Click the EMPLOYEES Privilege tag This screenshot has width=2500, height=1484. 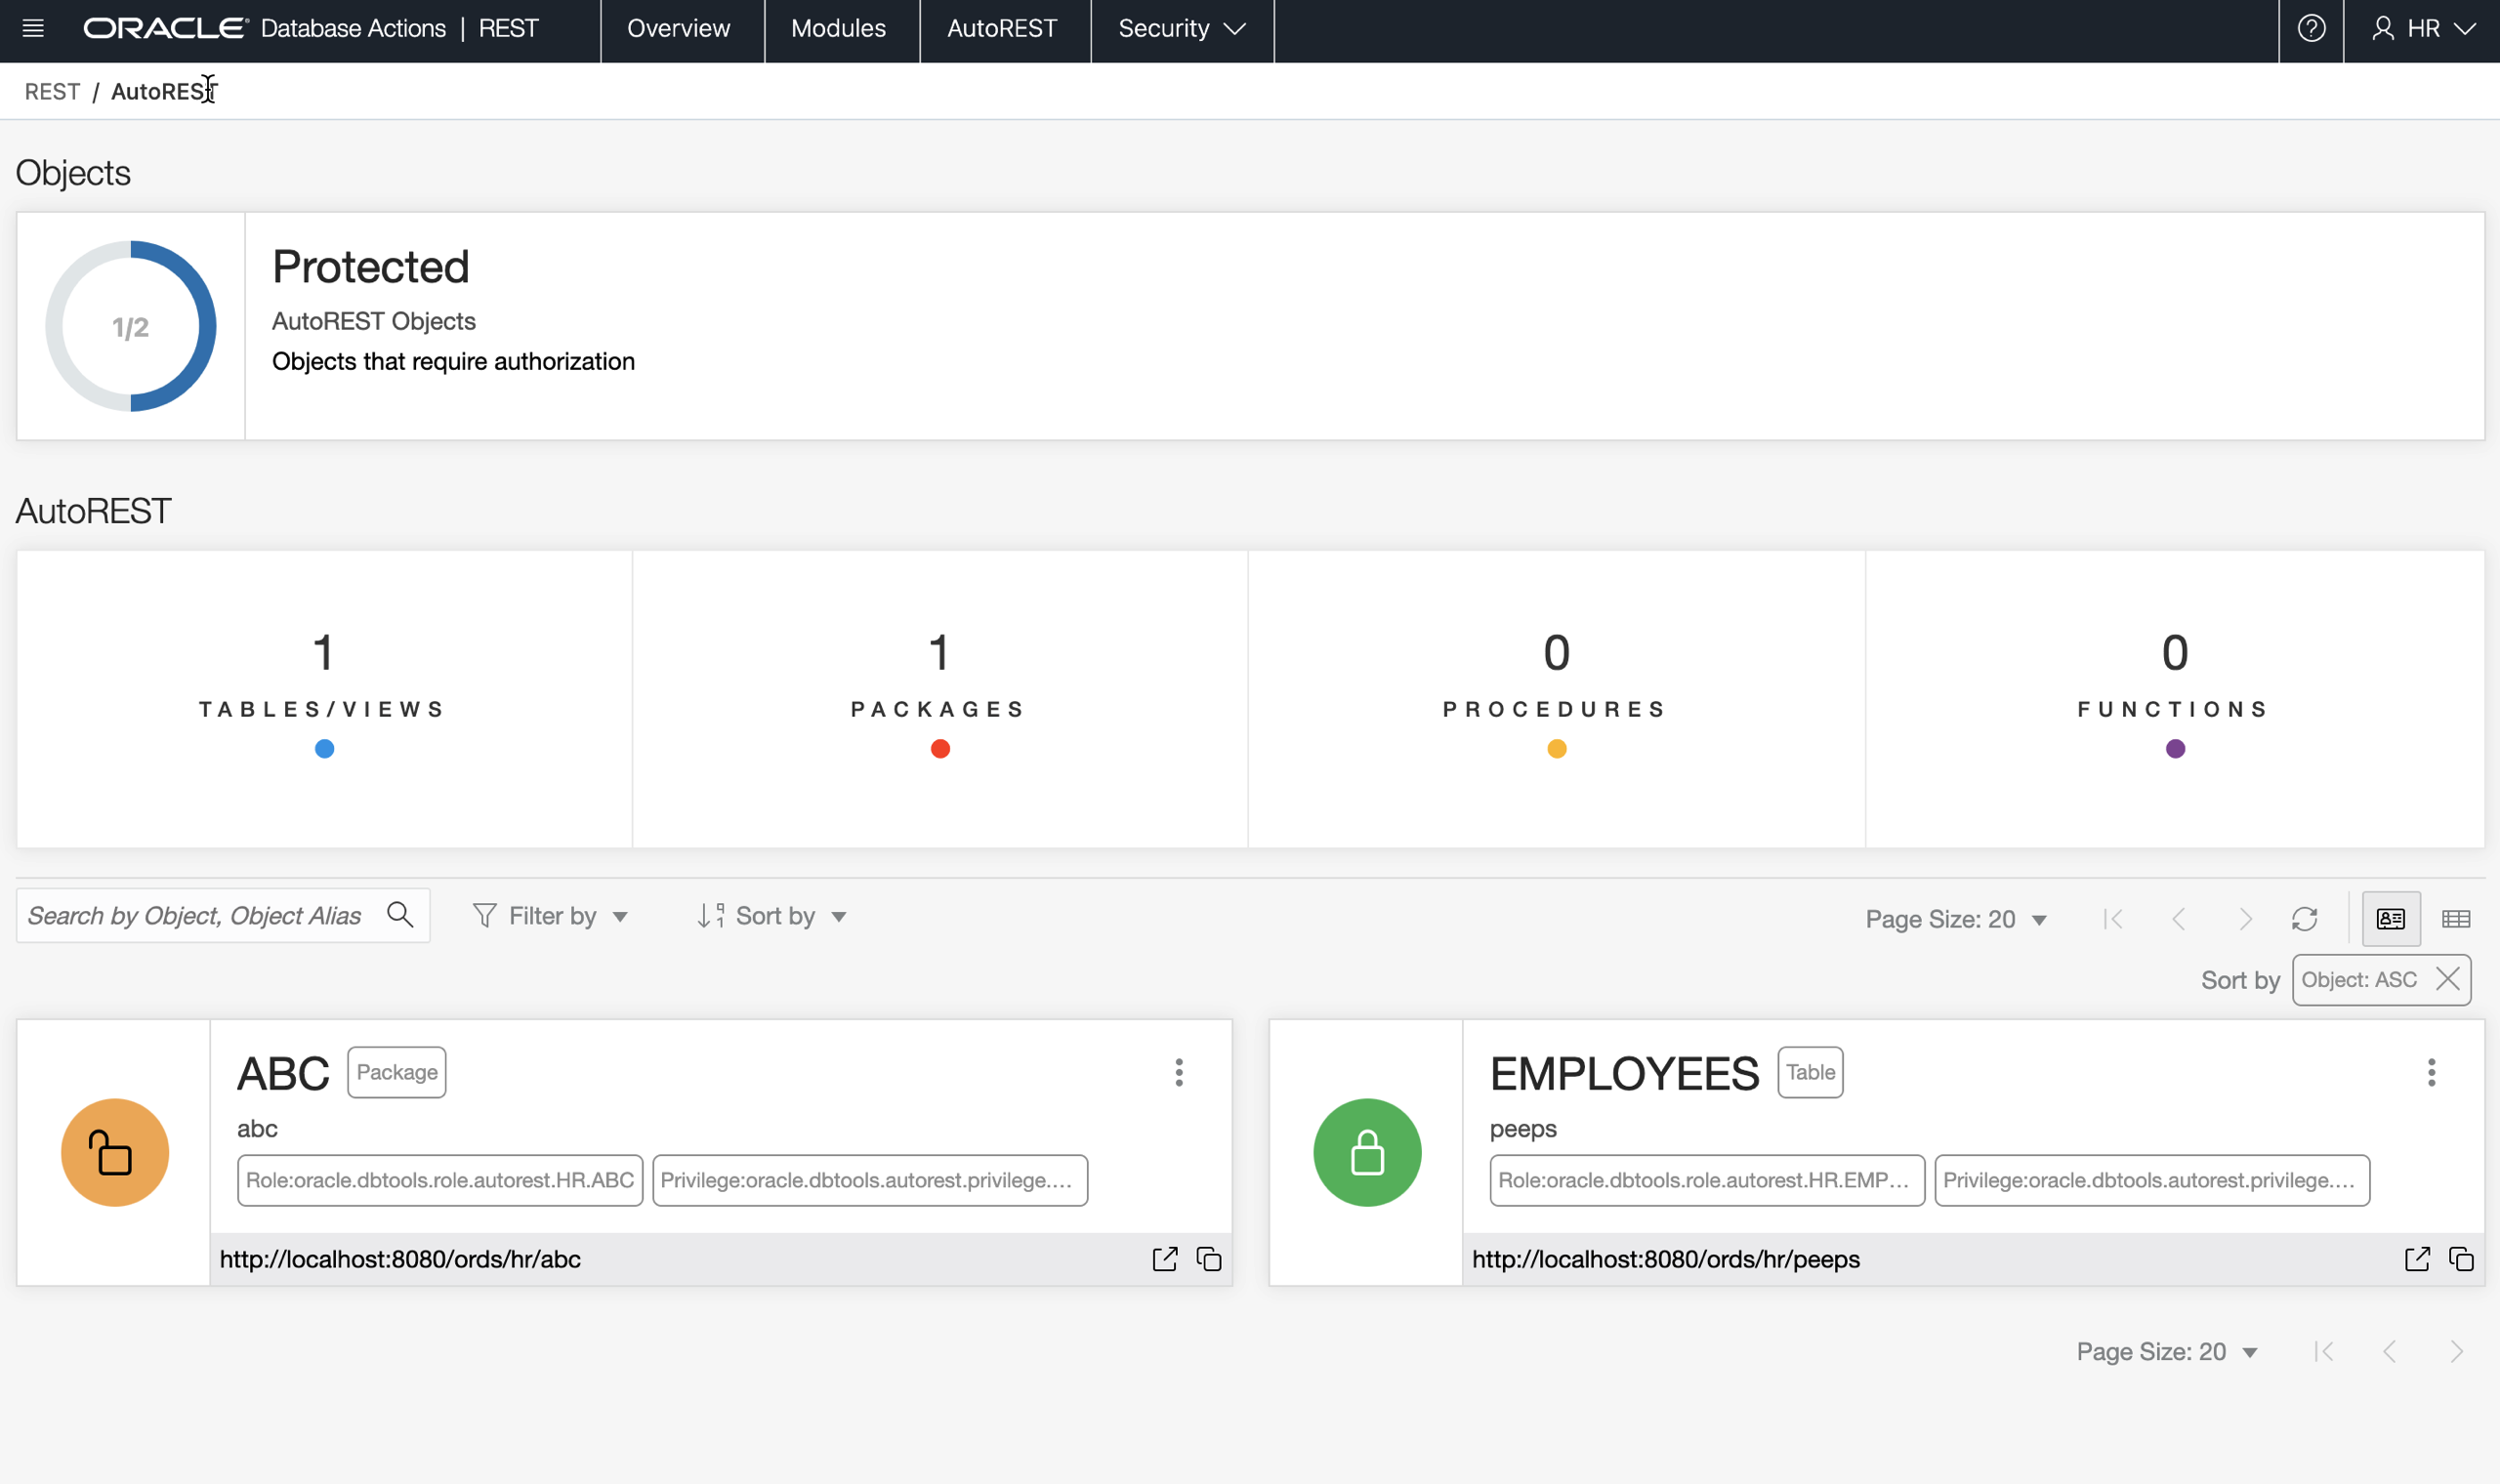click(x=2152, y=1181)
